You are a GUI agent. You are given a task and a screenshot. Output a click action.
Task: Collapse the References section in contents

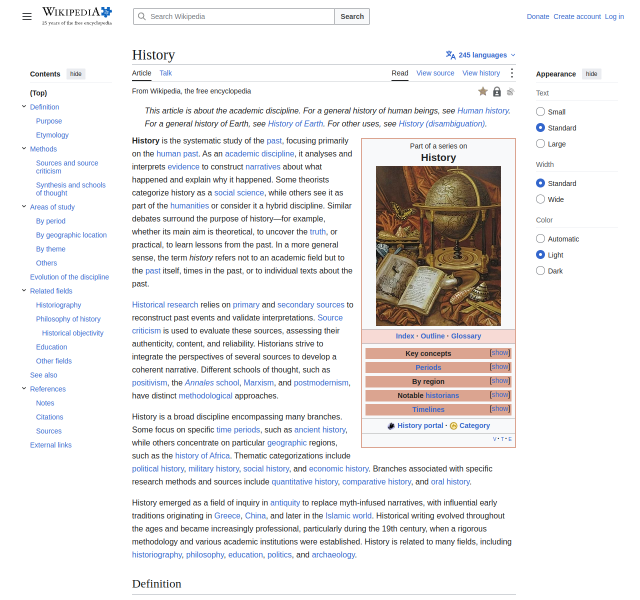24,389
